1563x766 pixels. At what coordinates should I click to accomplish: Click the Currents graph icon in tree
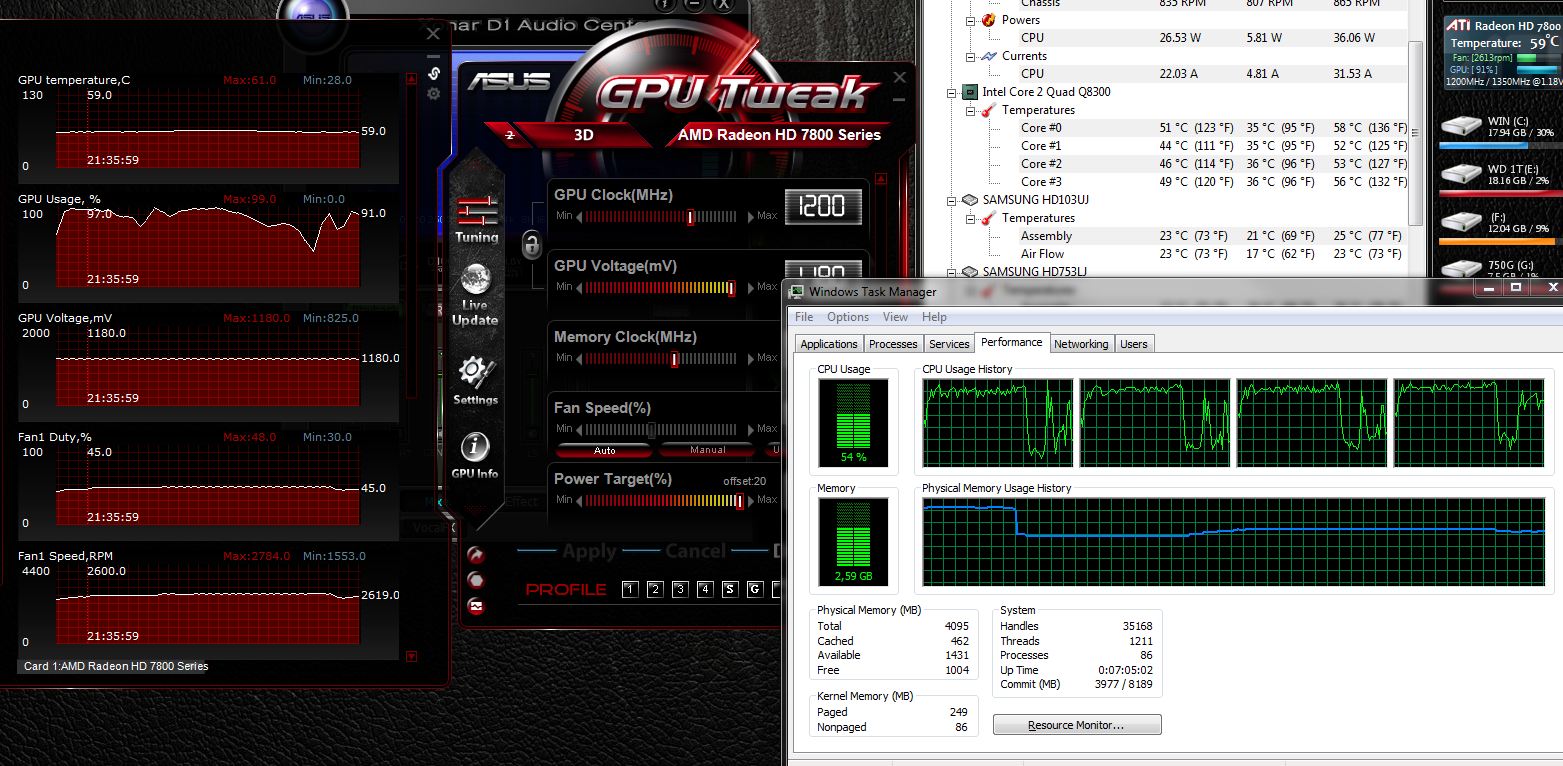point(988,56)
